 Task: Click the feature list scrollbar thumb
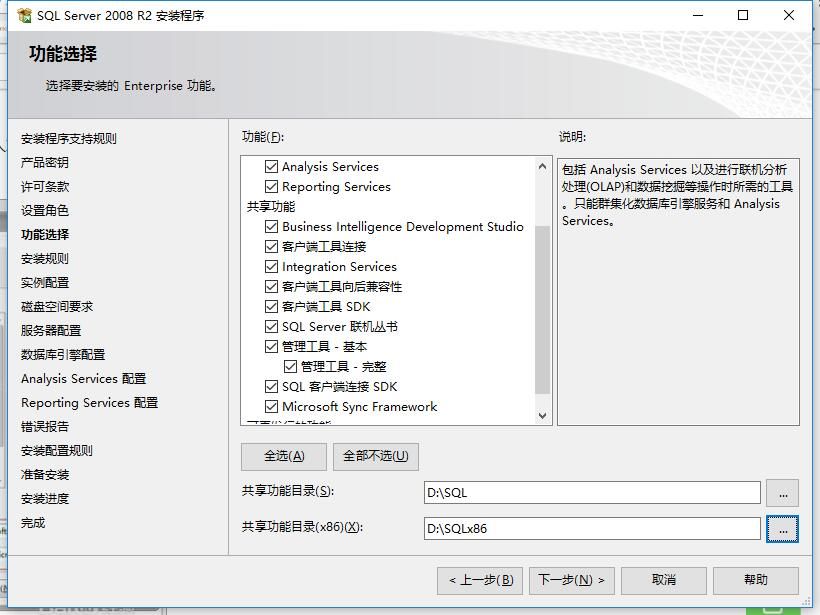542,310
